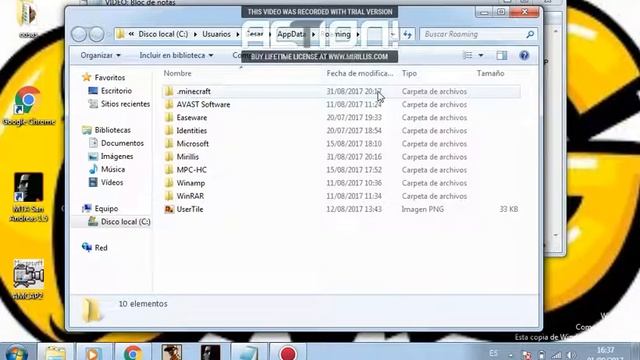Select the Microsoft folder icon
The height and width of the screenshot is (360, 640).
169,144
